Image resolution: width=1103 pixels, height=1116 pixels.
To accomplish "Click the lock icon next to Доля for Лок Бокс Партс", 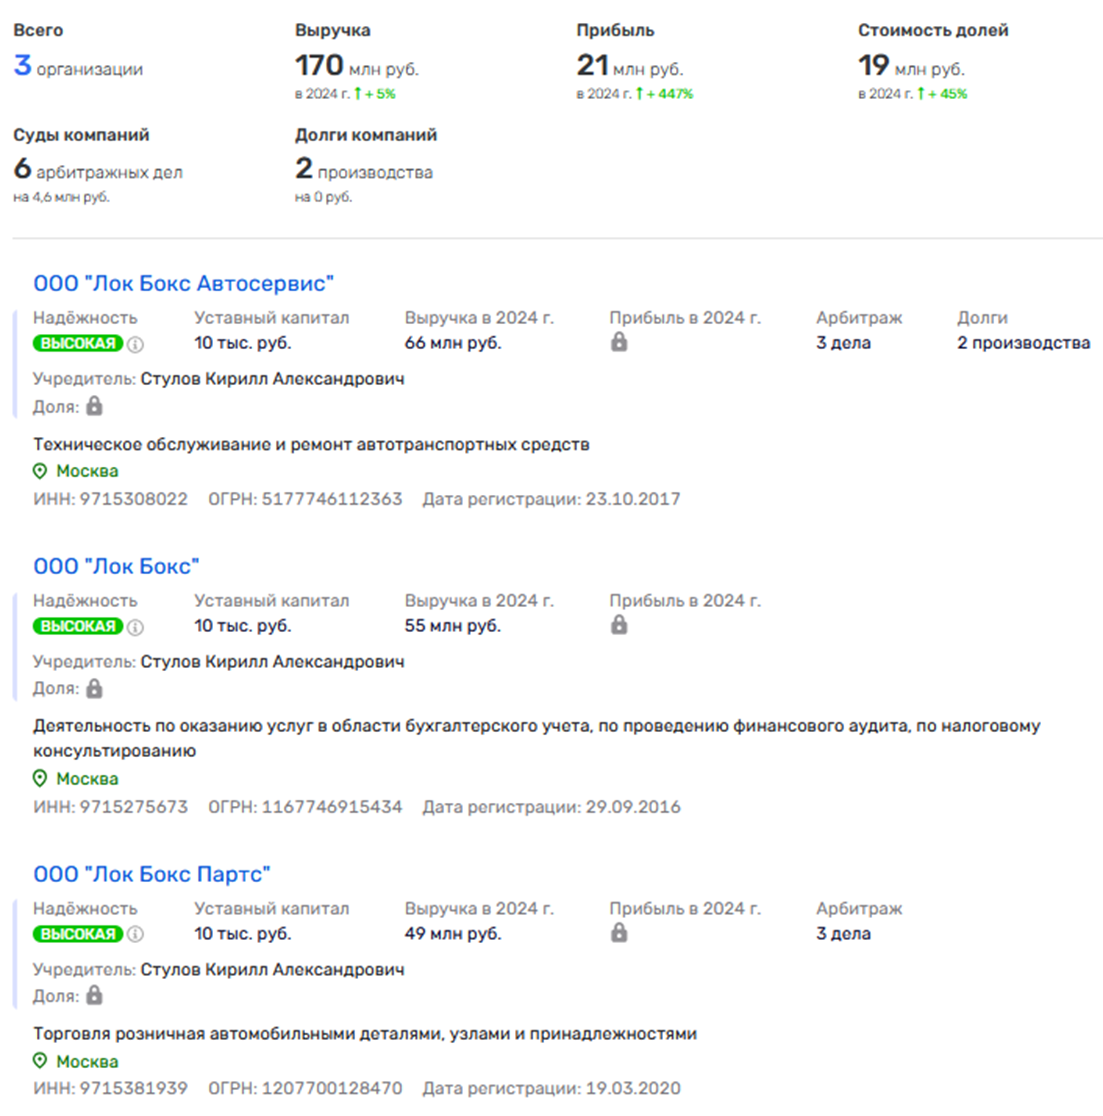I will point(95,995).
